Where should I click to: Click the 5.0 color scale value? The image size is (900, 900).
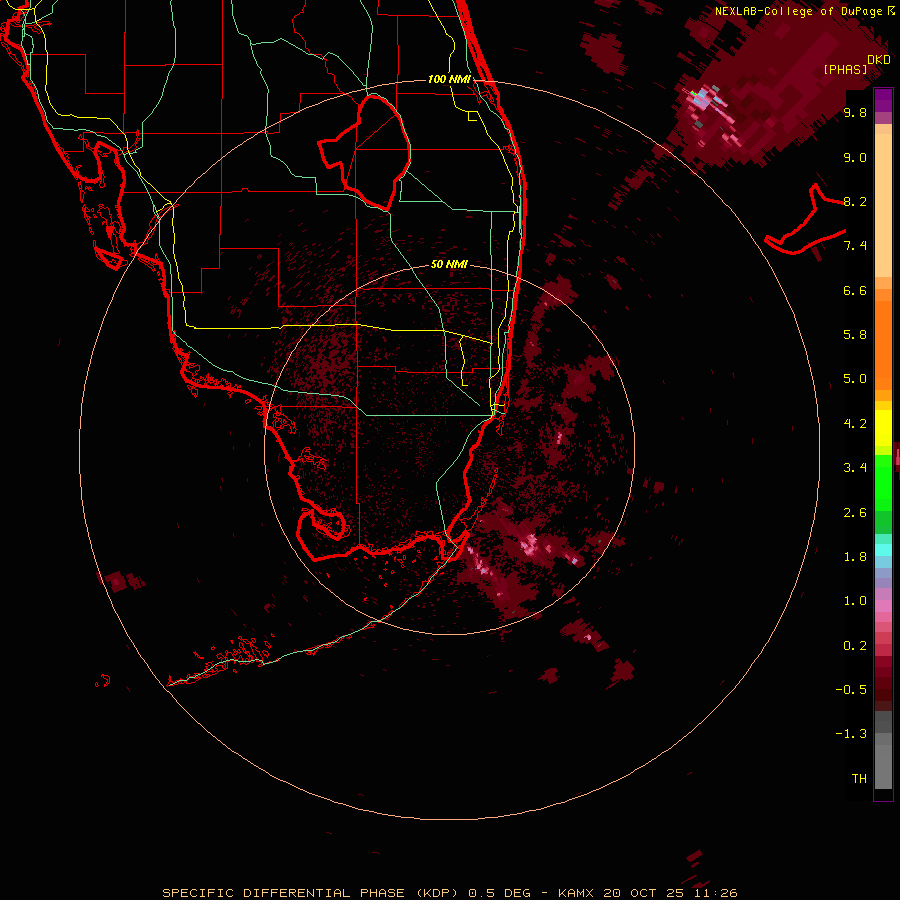tap(855, 379)
